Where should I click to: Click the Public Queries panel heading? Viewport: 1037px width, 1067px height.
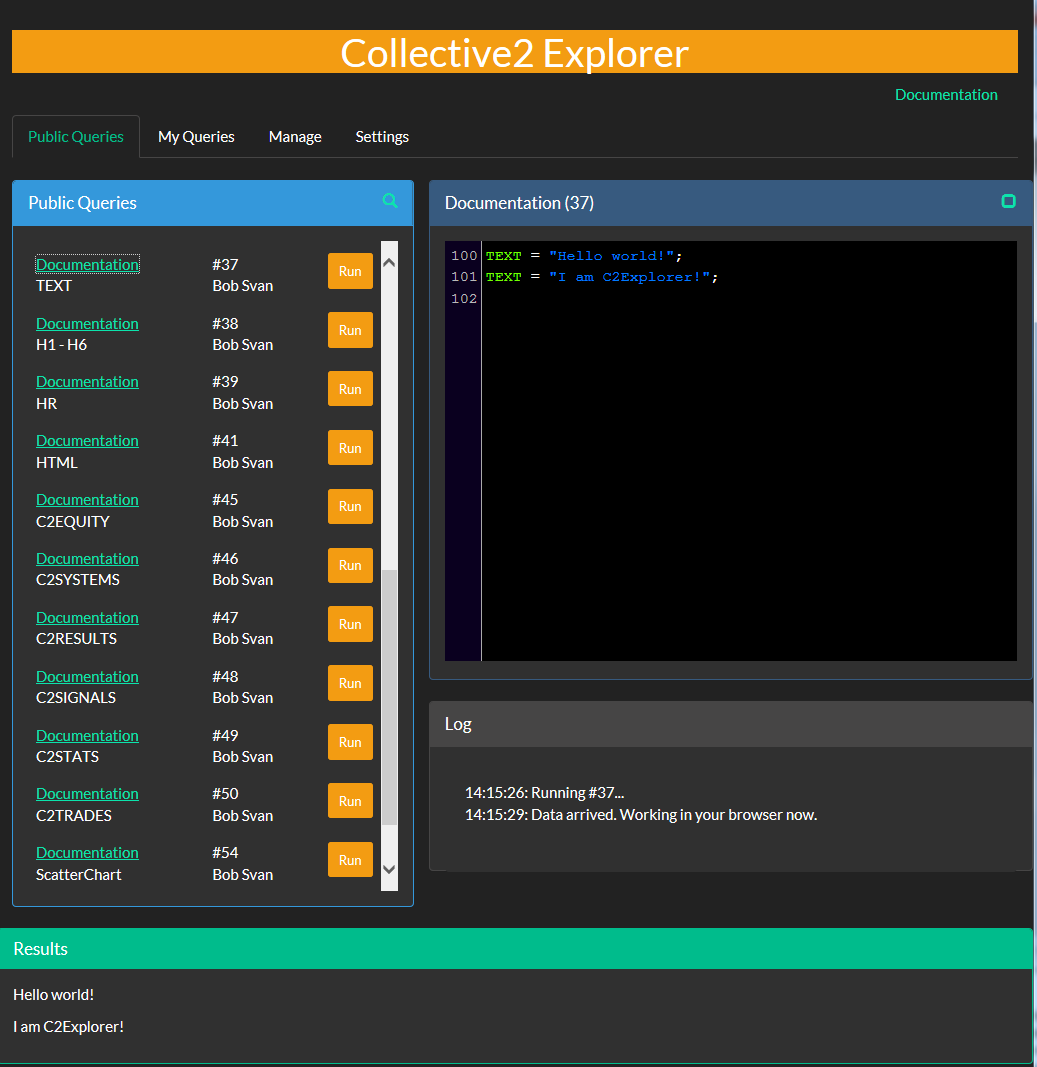click(82, 203)
